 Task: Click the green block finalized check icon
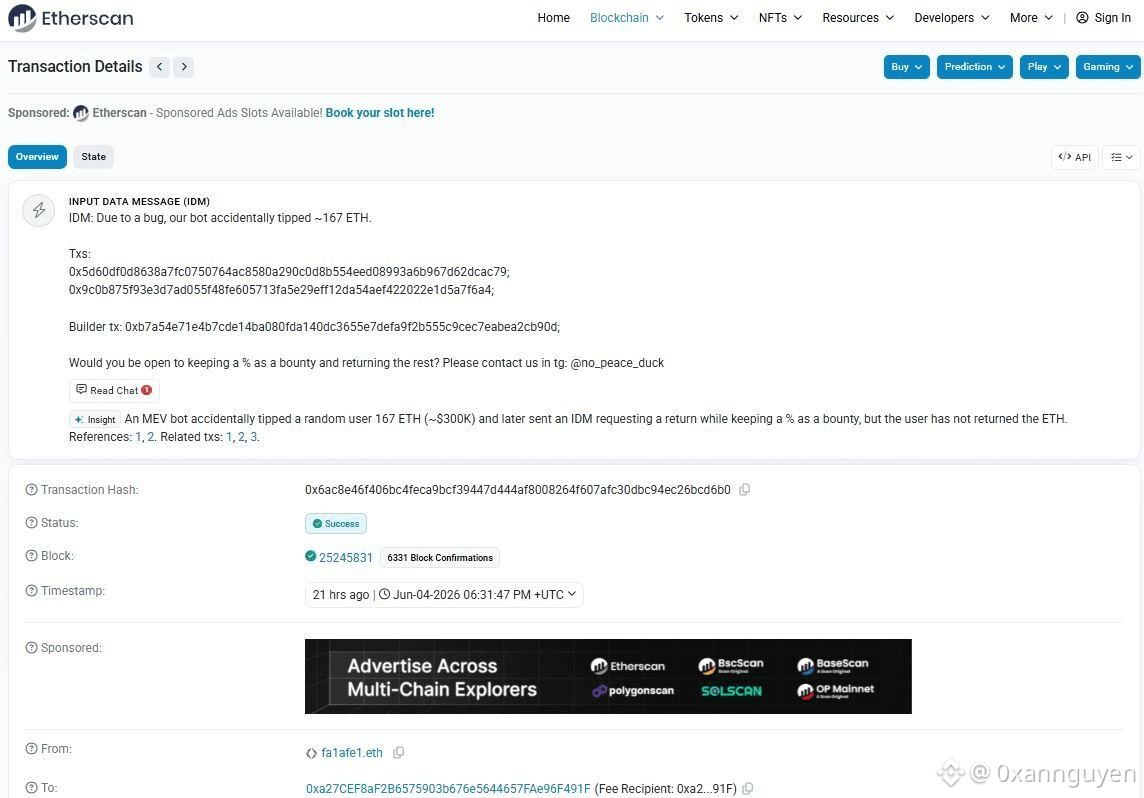pyautogui.click(x=310, y=557)
